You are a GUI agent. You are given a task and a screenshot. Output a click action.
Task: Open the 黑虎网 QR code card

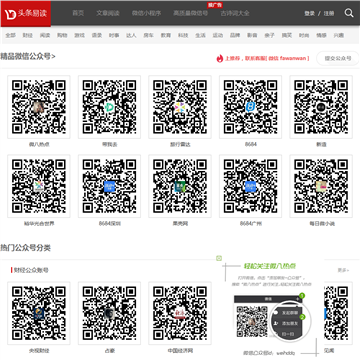pyautogui.click(x=180, y=186)
